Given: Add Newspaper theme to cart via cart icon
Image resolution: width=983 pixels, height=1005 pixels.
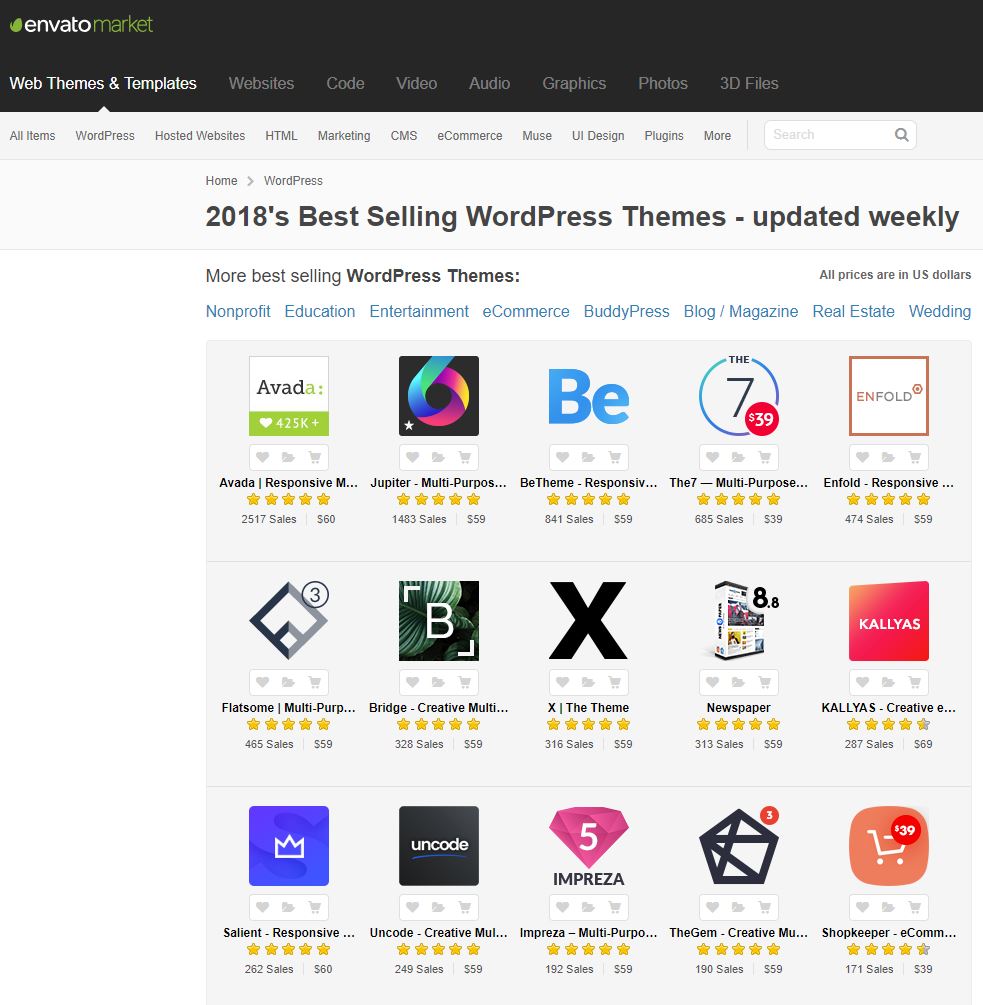Looking at the screenshot, I should (x=764, y=682).
